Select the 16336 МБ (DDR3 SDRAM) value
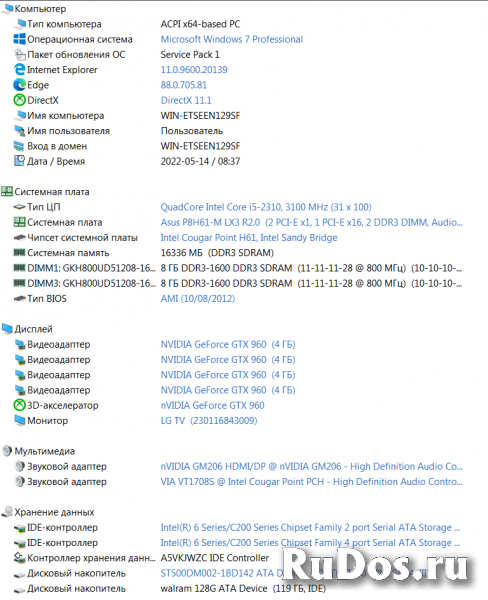This screenshot has width=488, height=600. click(217, 253)
